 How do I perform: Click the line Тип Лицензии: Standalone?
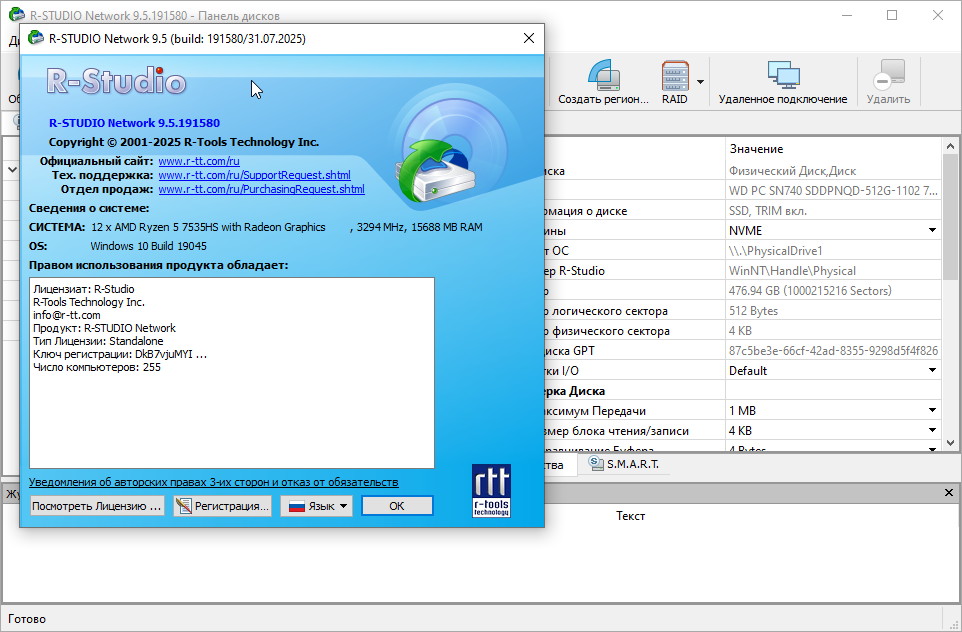[x=98, y=341]
